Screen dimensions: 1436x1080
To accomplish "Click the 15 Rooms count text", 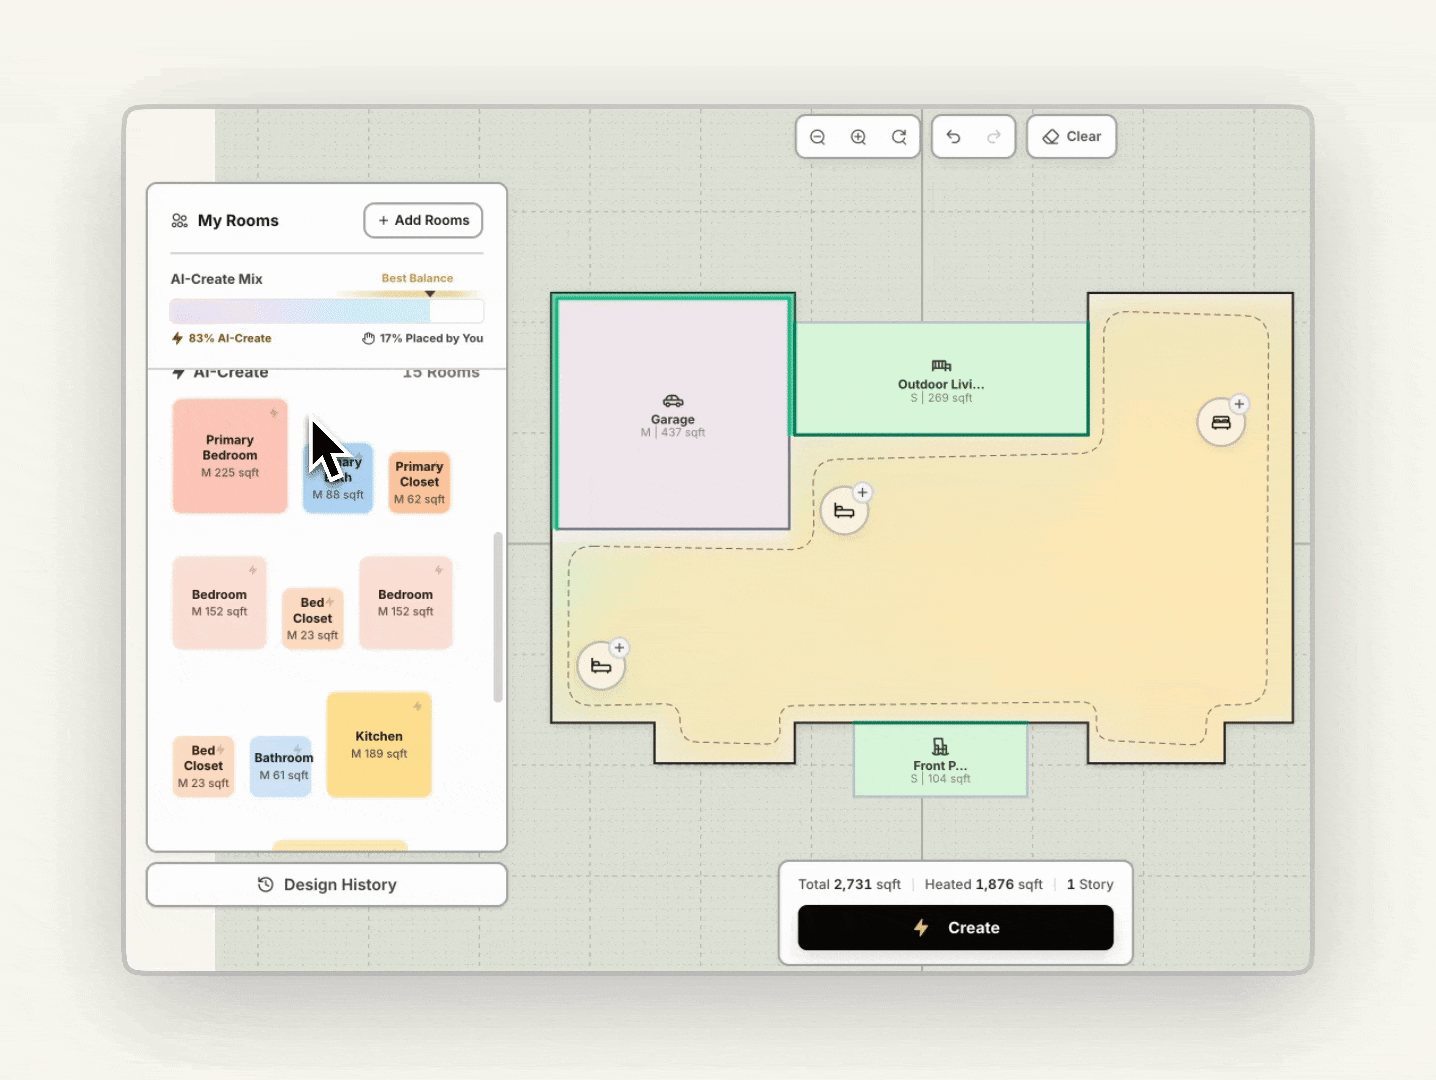I will (441, 373).
